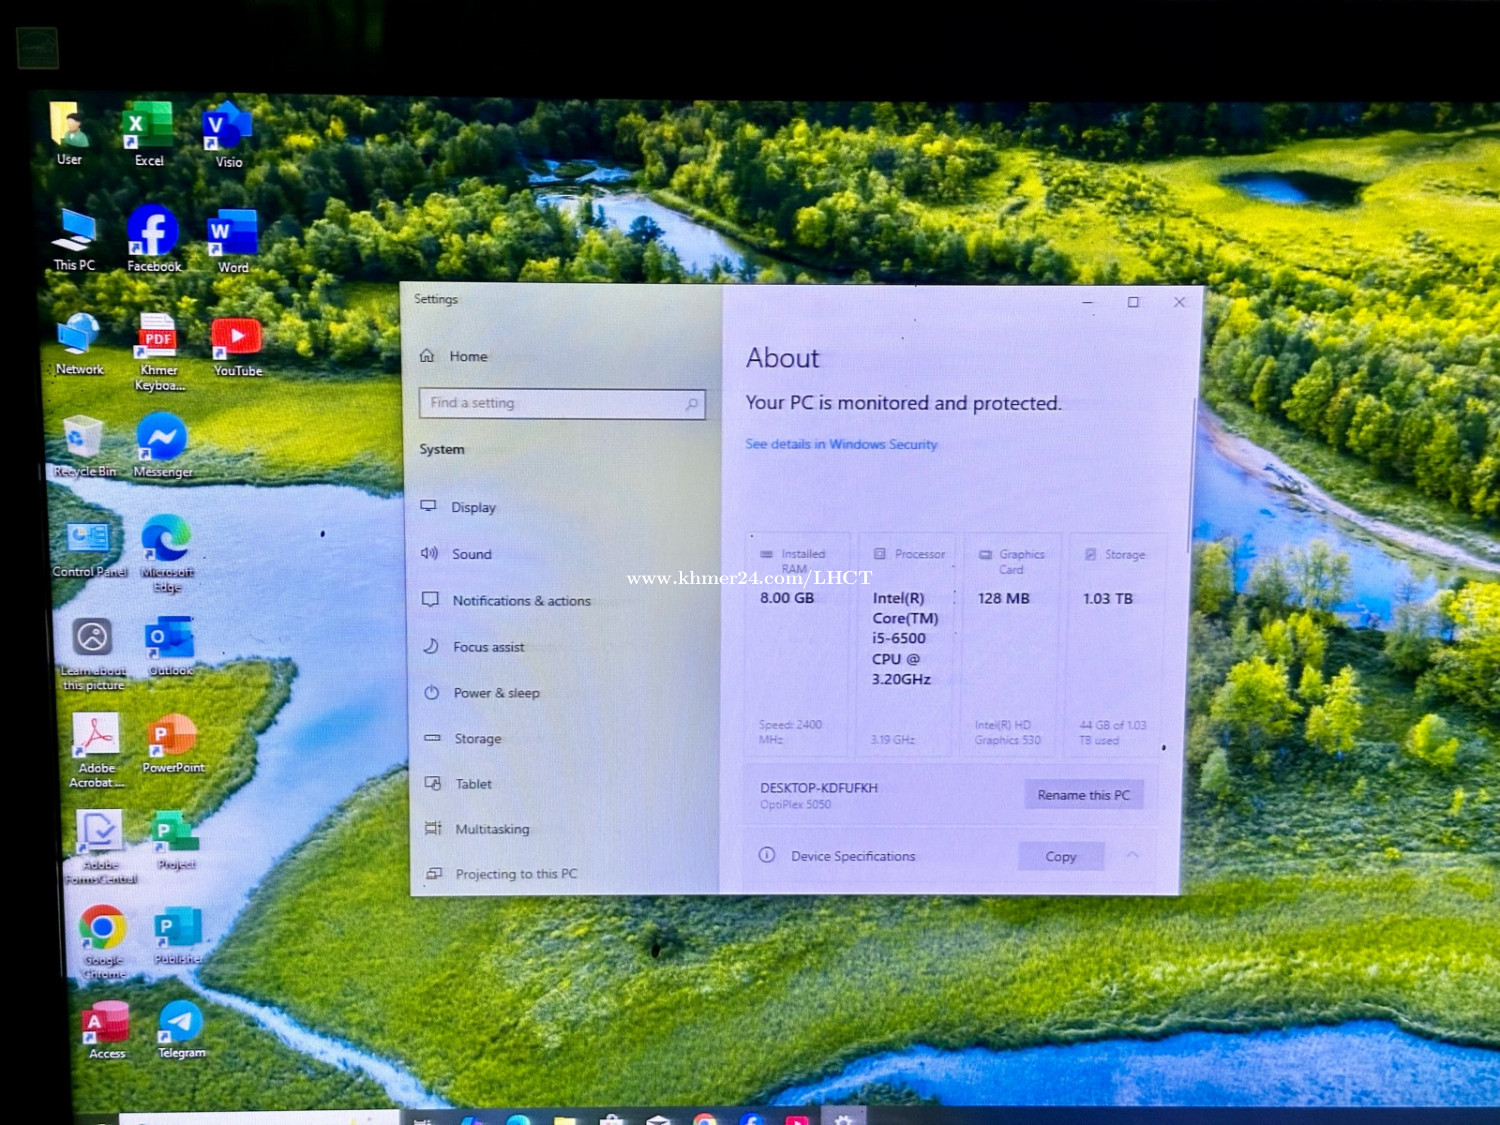The image size is (1500, 1125).
Task: Open See details in Windows Security link
Action: [841, 444]
